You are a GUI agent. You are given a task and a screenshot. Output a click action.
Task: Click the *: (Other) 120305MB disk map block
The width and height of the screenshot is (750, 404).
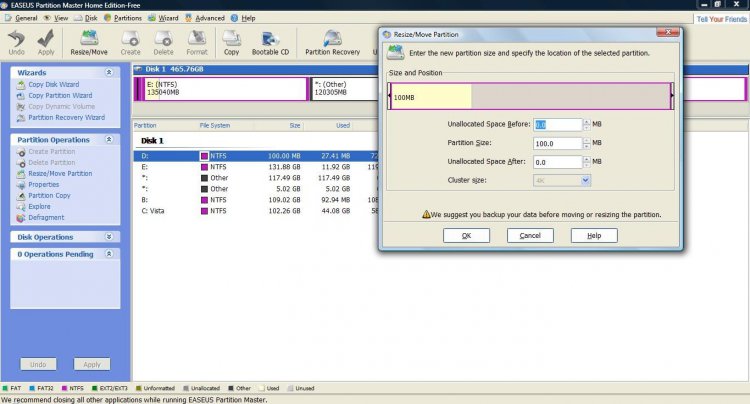344,88
